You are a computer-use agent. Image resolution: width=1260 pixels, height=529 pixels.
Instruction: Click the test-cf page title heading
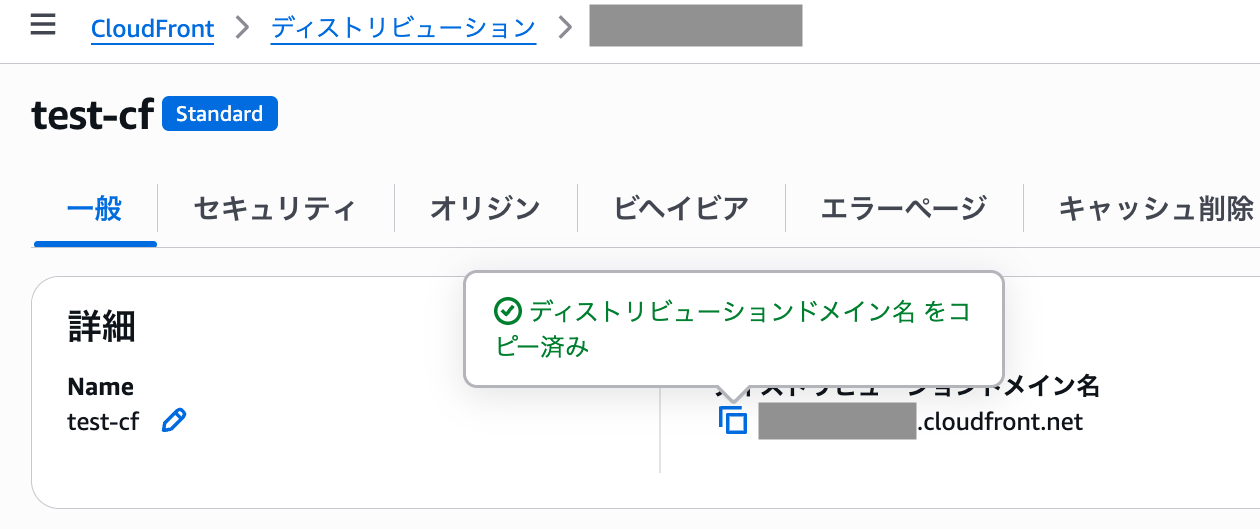(91, 115)
